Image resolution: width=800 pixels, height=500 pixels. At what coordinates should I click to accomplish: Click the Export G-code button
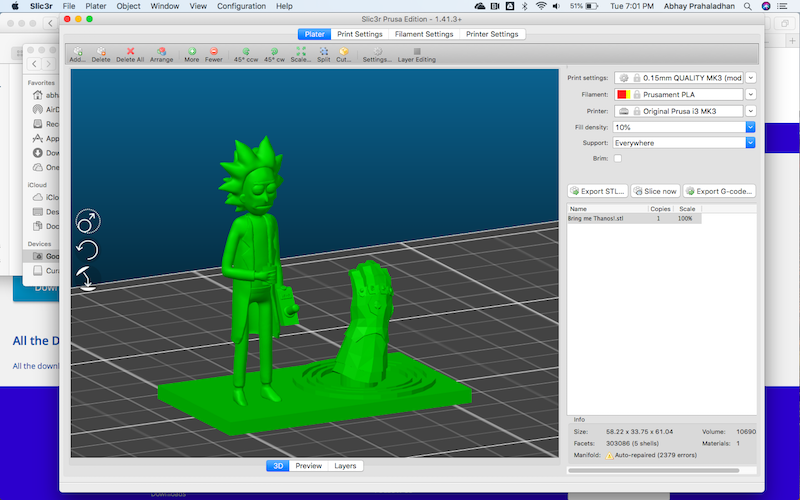[719, 191]
